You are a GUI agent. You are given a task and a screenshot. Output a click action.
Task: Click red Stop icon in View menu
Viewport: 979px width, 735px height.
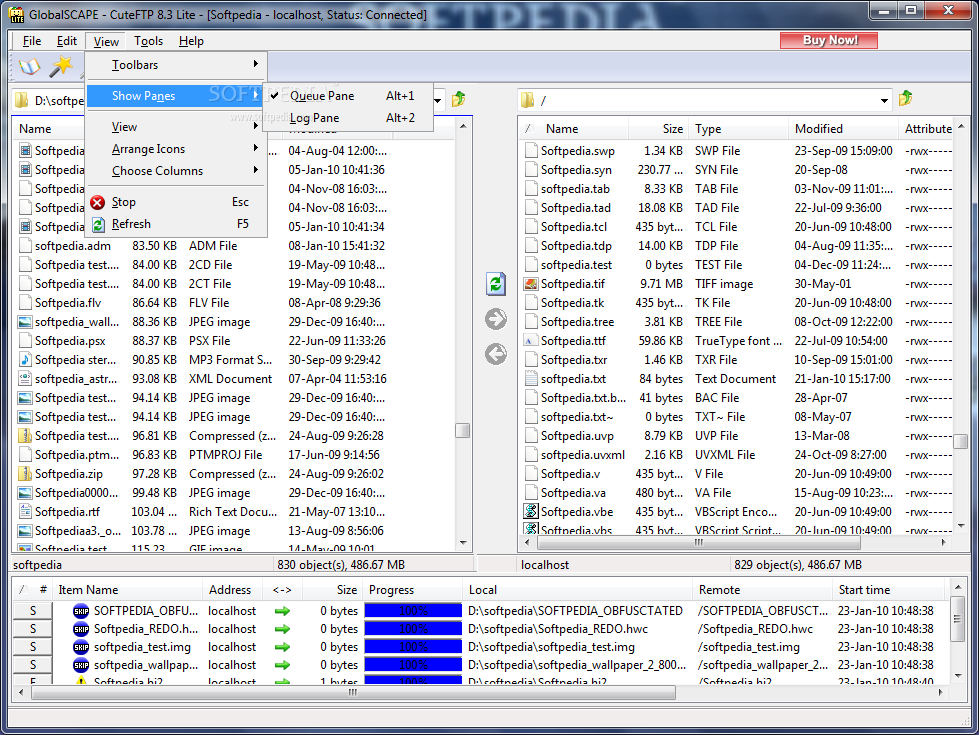coord(97,202)
